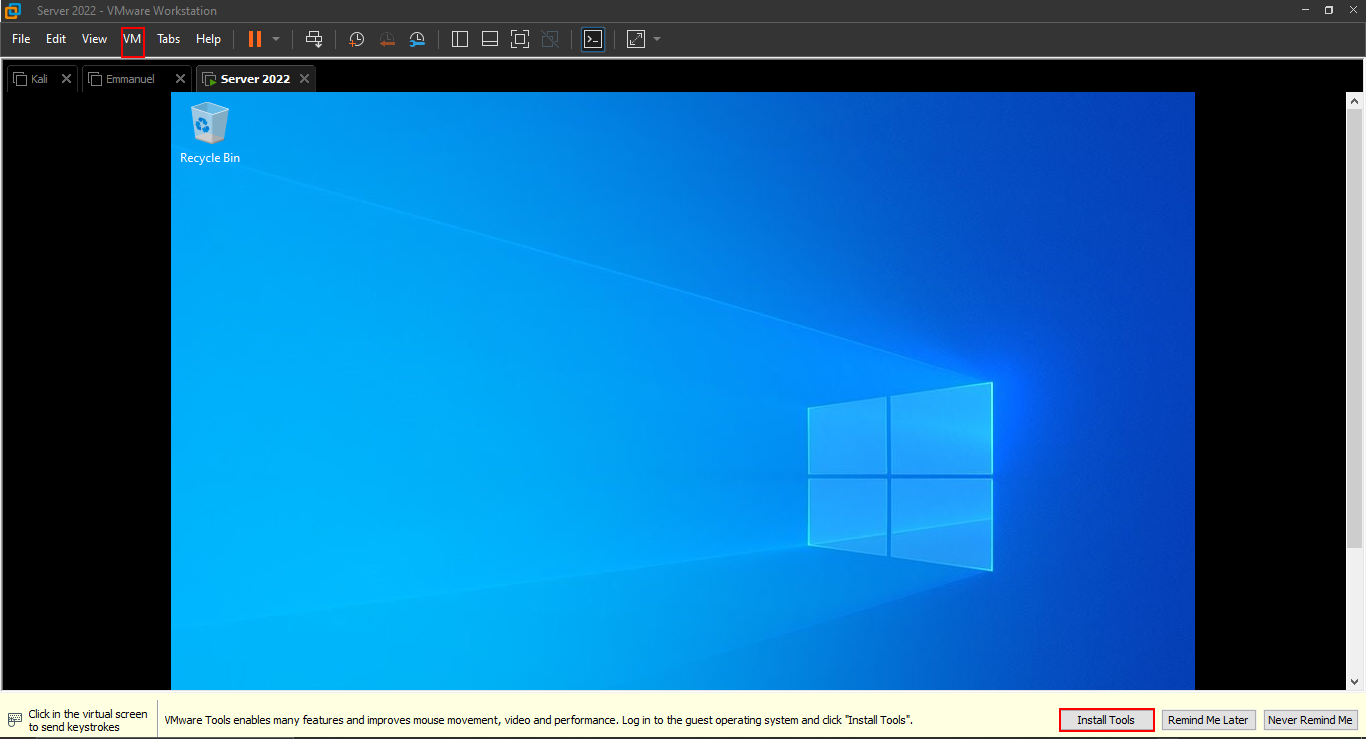Pause the virtual machine with the orange button
1366x739 pixels.
(x=255, y=39)
